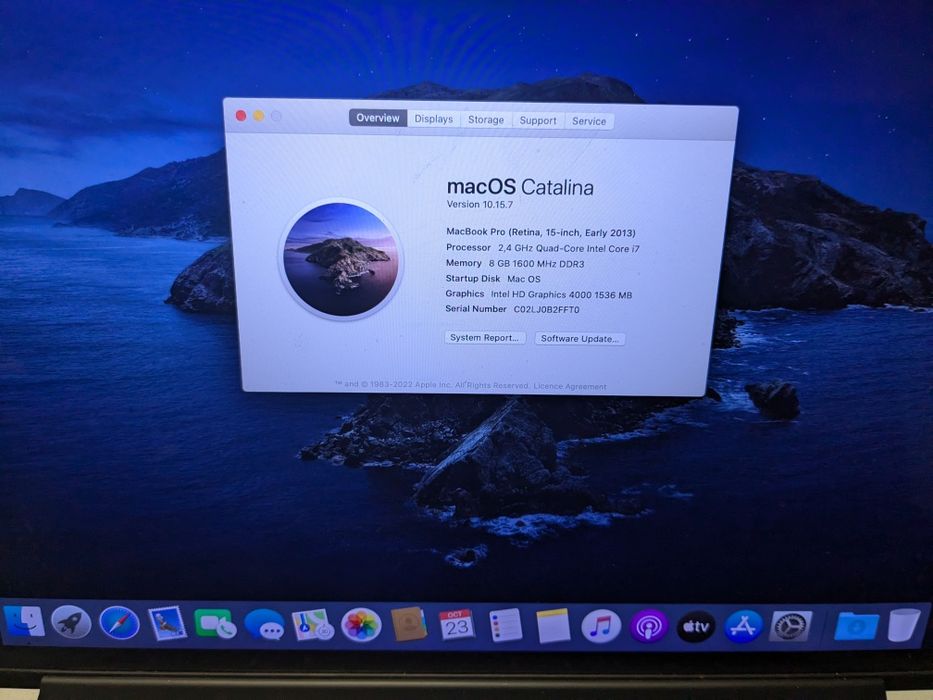
Task: Open App Store icon in Dock
Action: pos(743,627)
